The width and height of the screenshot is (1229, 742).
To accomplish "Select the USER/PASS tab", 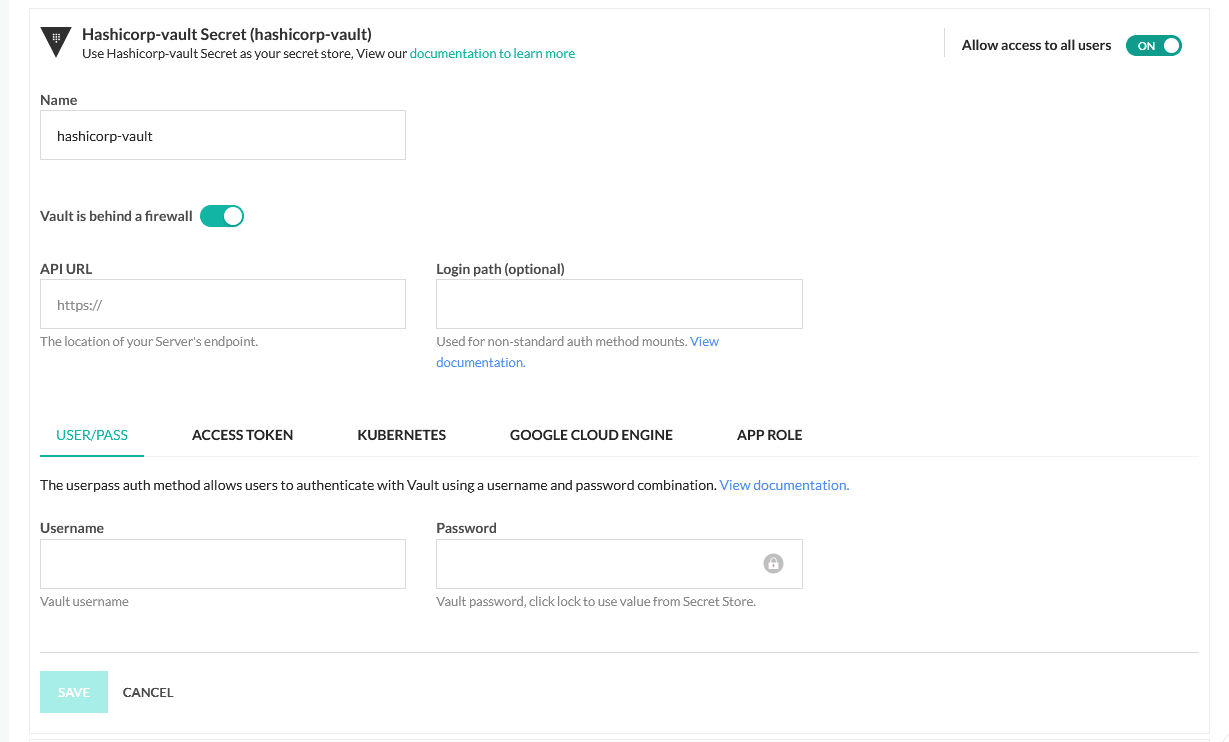I will click(92, 435).
